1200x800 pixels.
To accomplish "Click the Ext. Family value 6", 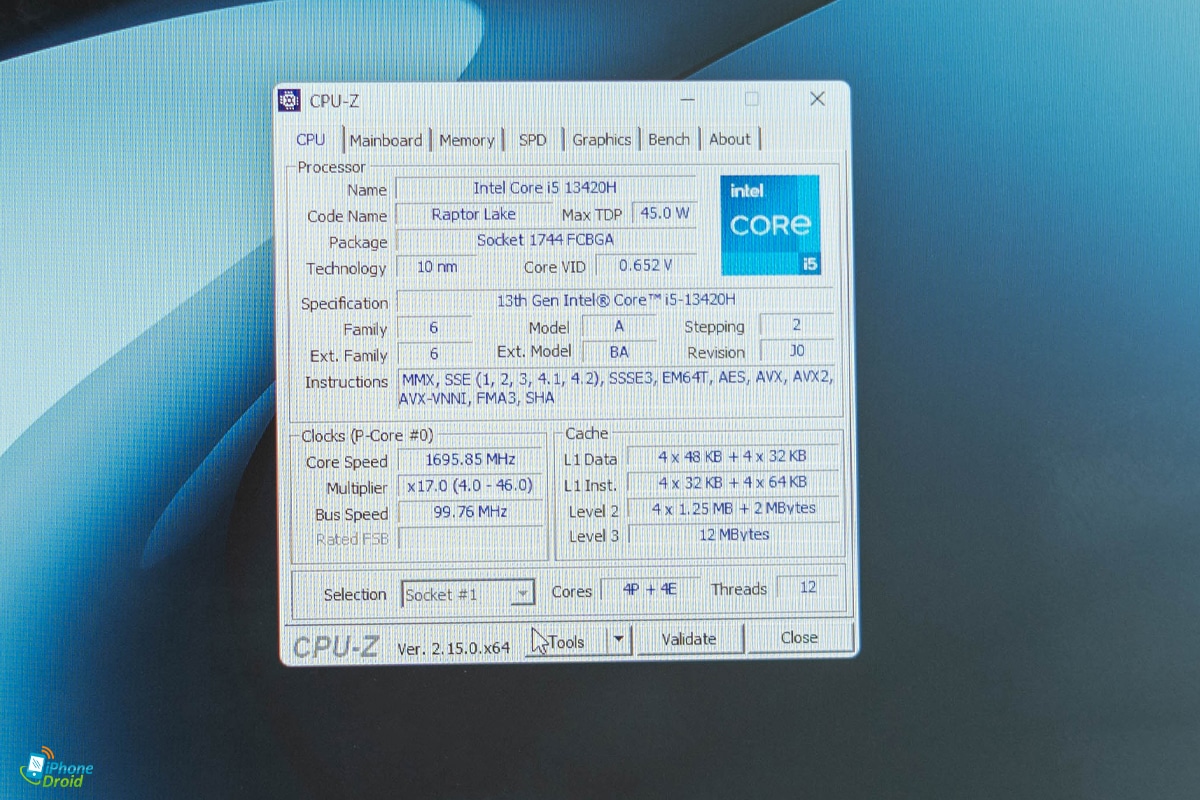I will tap(434, 354).
